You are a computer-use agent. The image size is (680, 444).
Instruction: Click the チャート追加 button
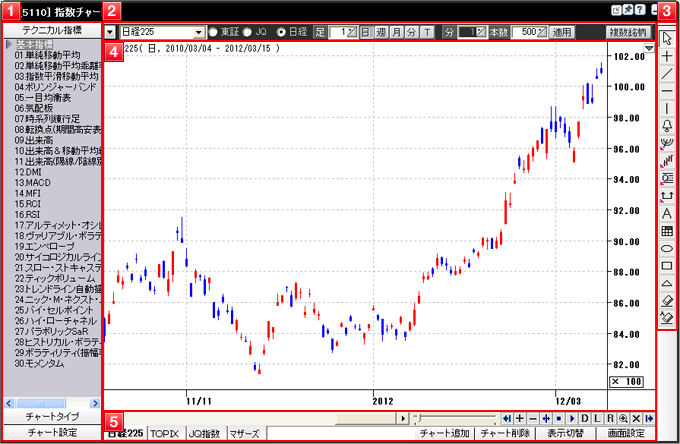point(444,434)
